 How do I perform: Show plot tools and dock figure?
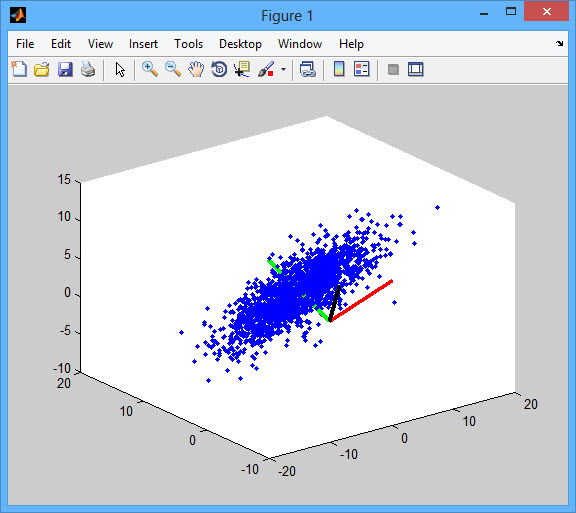point(416,69)
